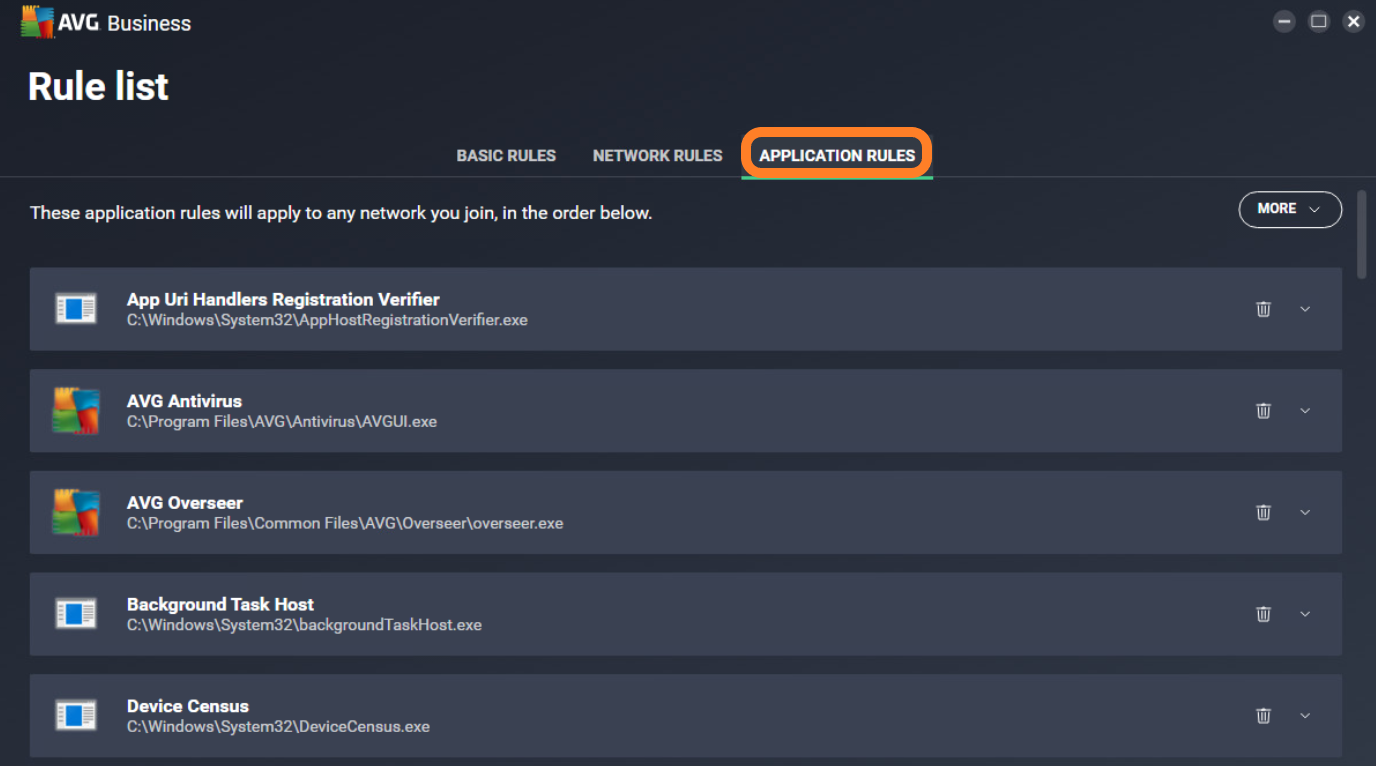The image size is (1376, 766).
Task: Click the AppHostRegistrationVerifier.exe file path
Action: [327, 320]
